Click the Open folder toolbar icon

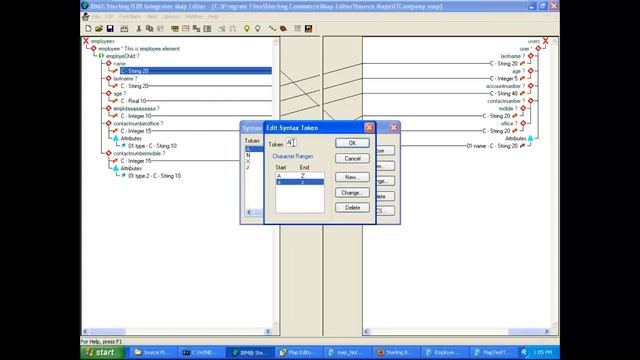coord(99,29)
